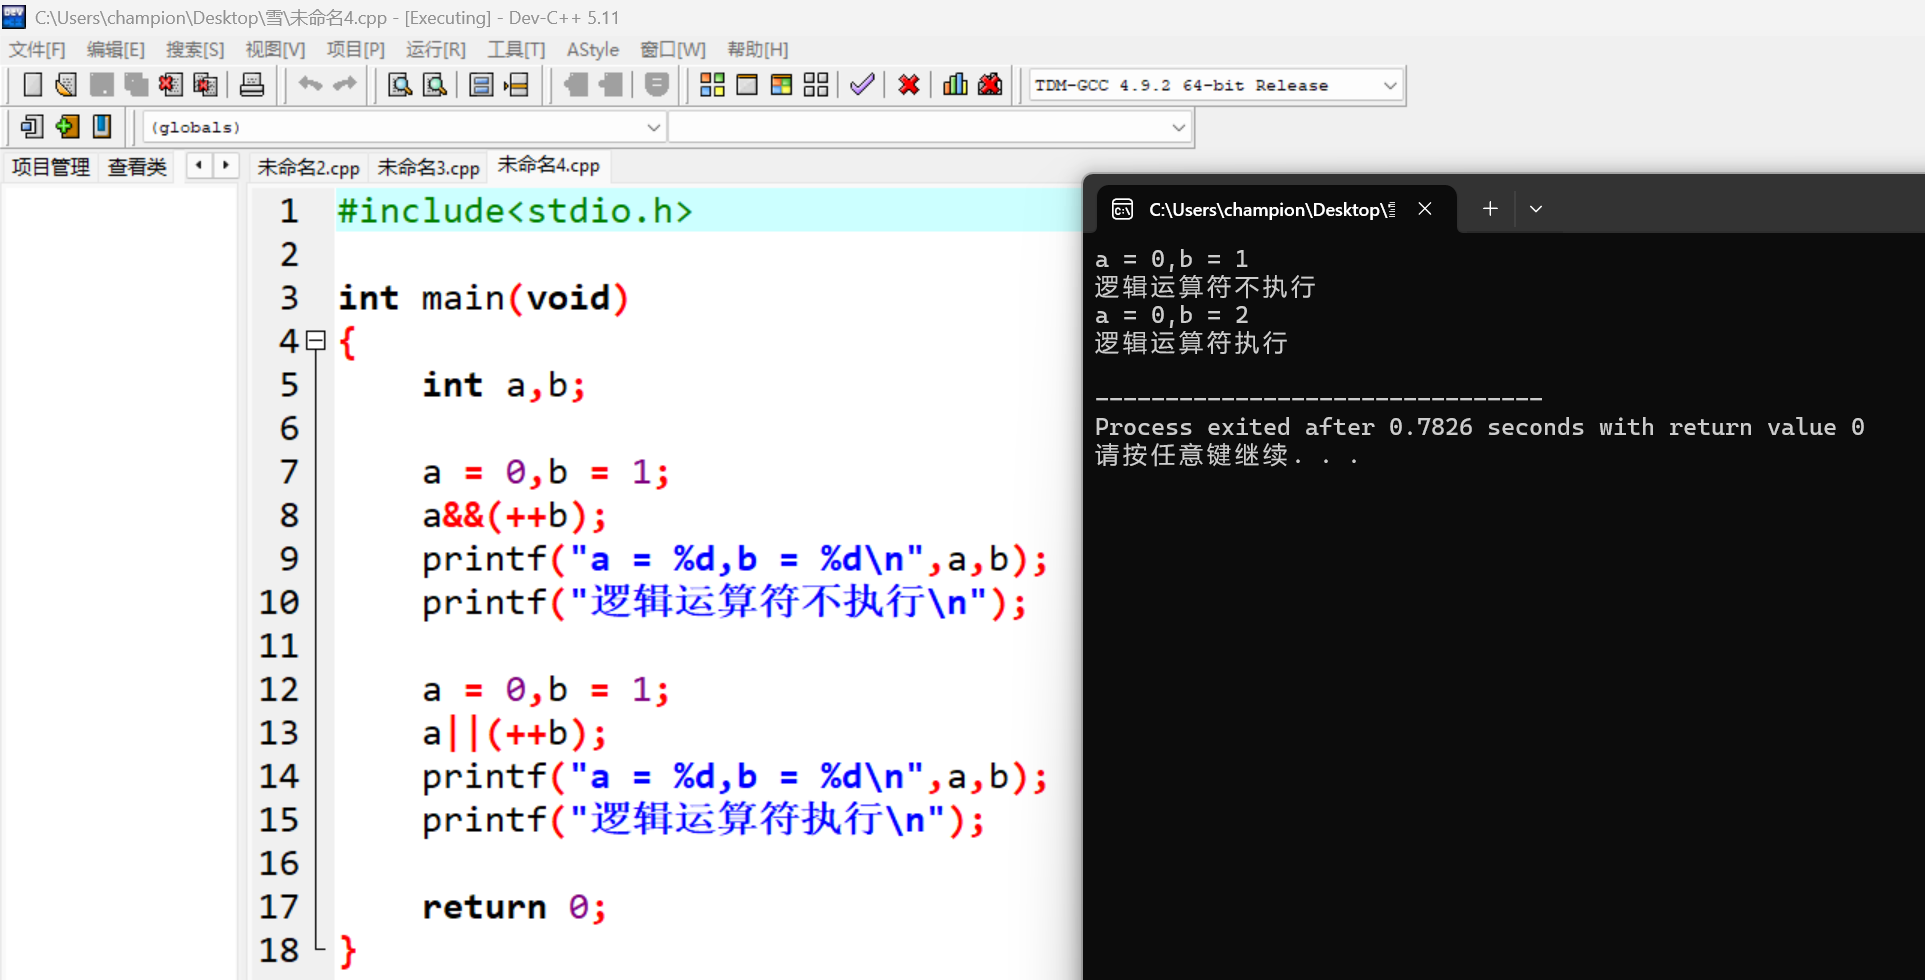This screenshot has height=980, width=1925.
Task: Switch to the 查看类 panel tab
Action: [x=137, y=167]
